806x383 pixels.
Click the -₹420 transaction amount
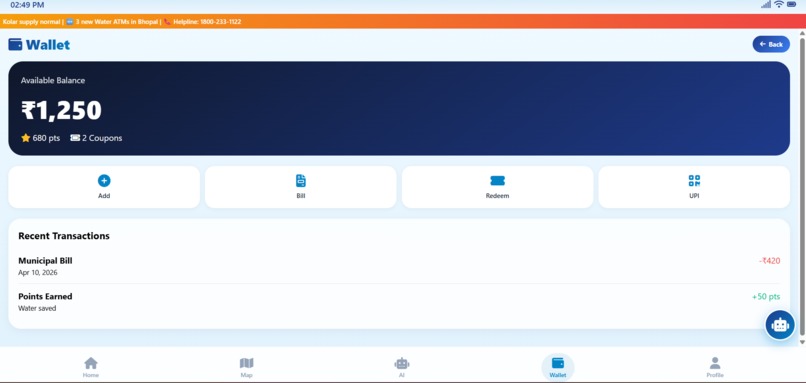pyautogui.click(x=770, y=261)
